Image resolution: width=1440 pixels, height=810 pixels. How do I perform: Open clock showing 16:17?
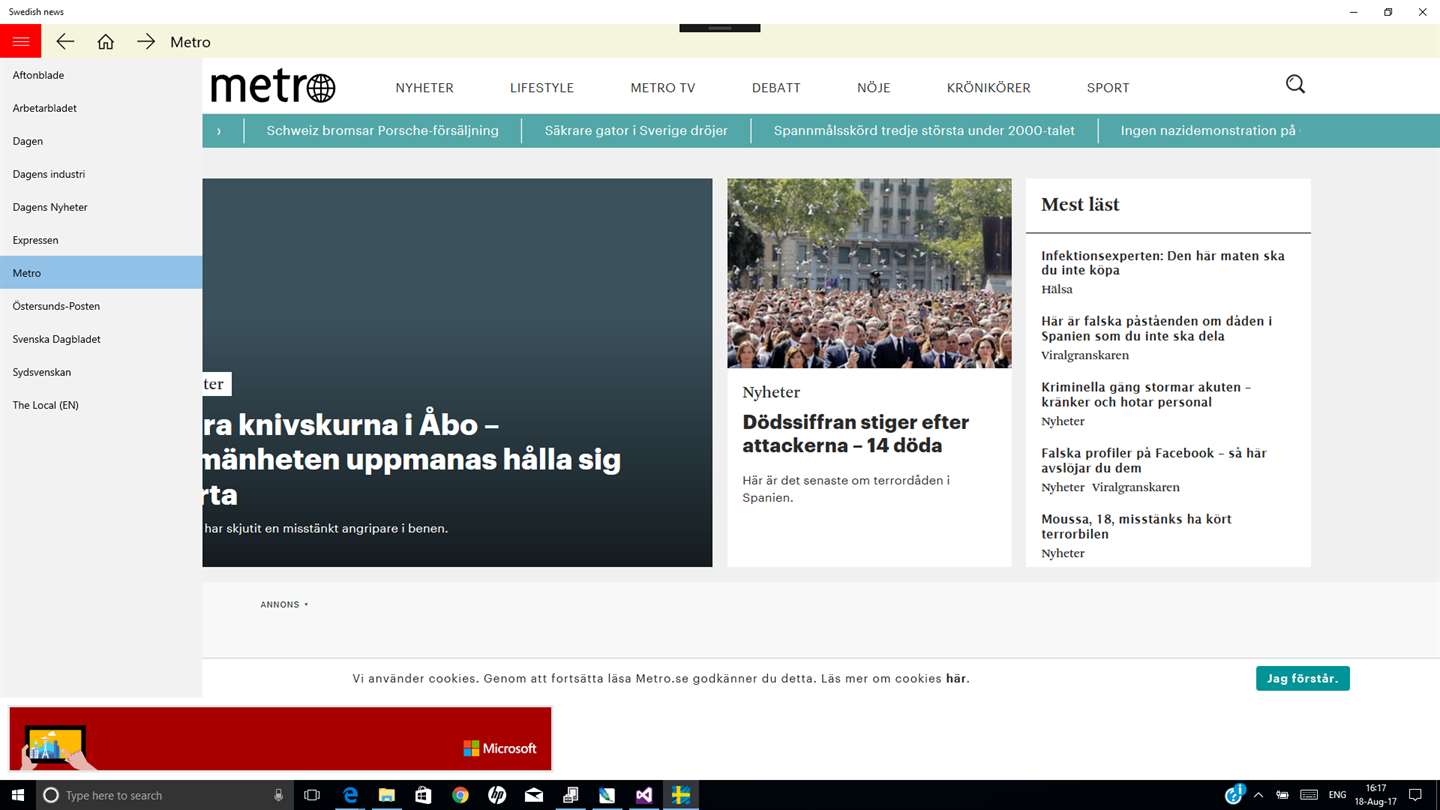tap(1376, 795)
